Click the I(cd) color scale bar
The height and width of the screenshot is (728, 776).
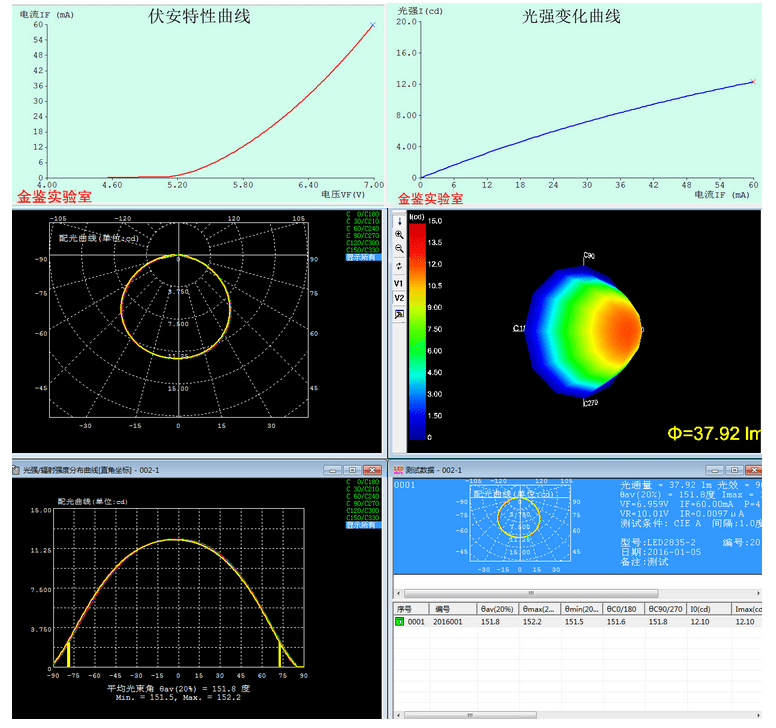tap(417, 331)
